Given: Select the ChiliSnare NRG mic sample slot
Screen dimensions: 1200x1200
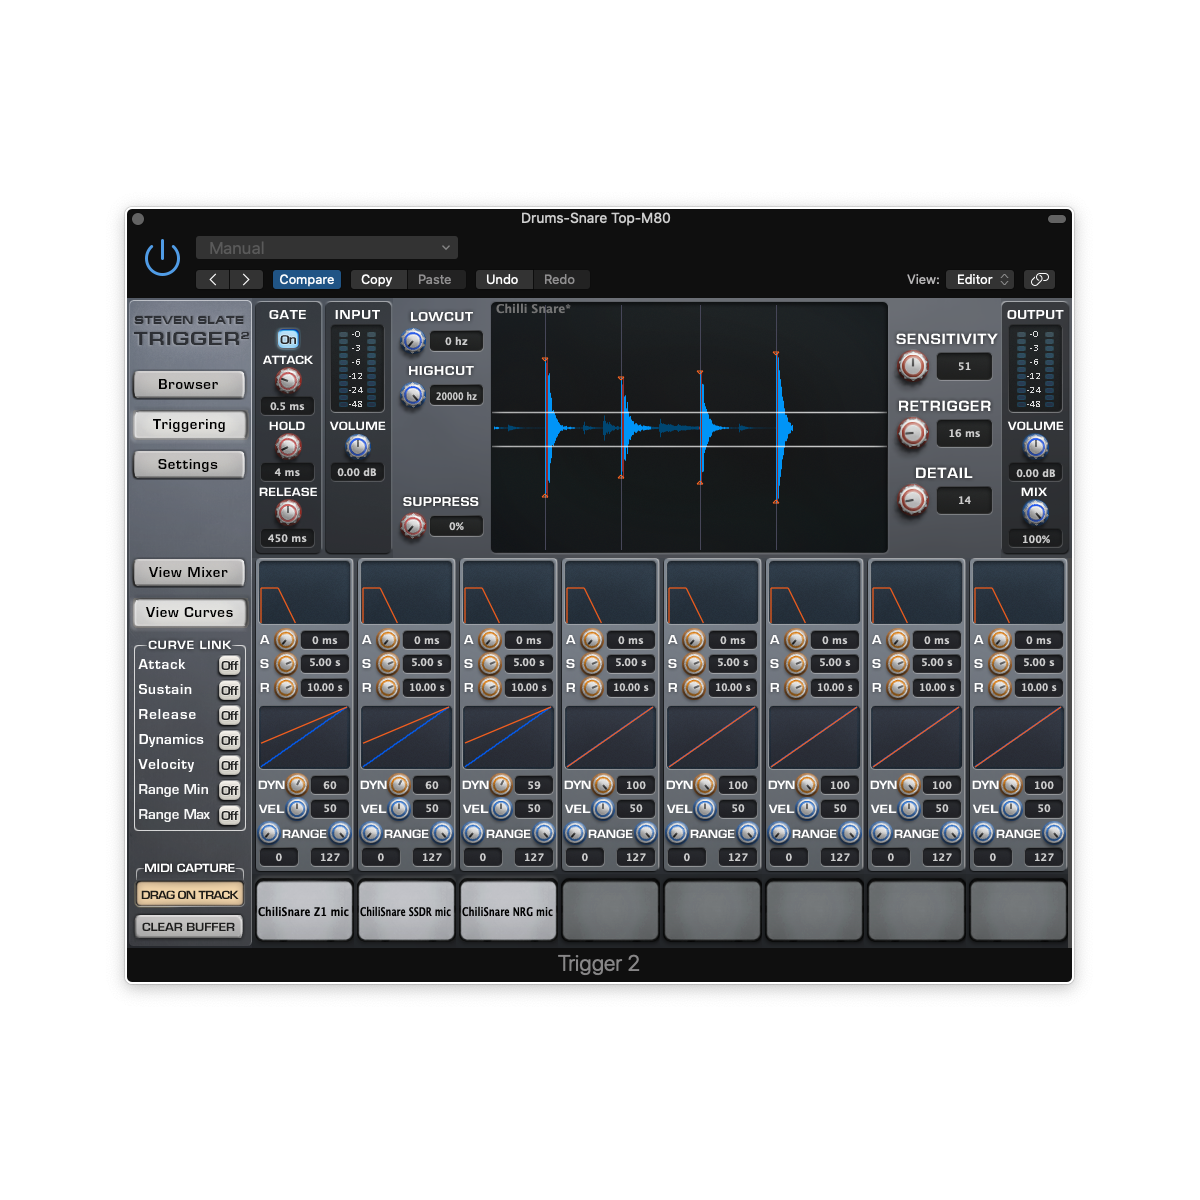Looking at the screenshot, I should 508,911.
